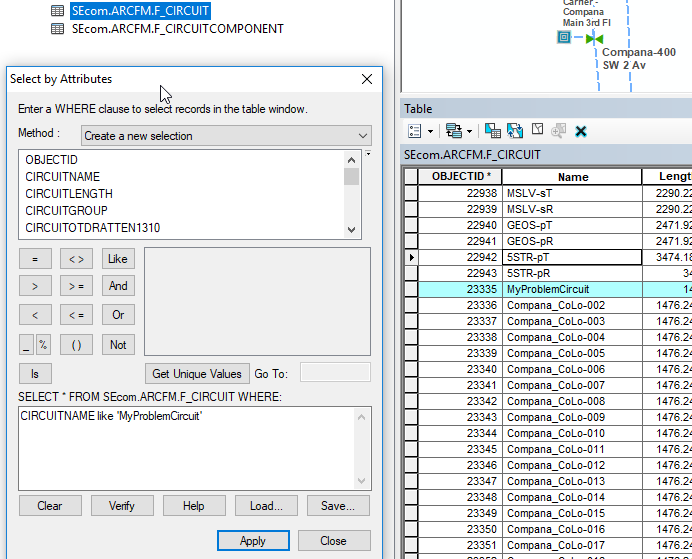
Task: Click the greater-than operator button
Action: tap(35, 286)
